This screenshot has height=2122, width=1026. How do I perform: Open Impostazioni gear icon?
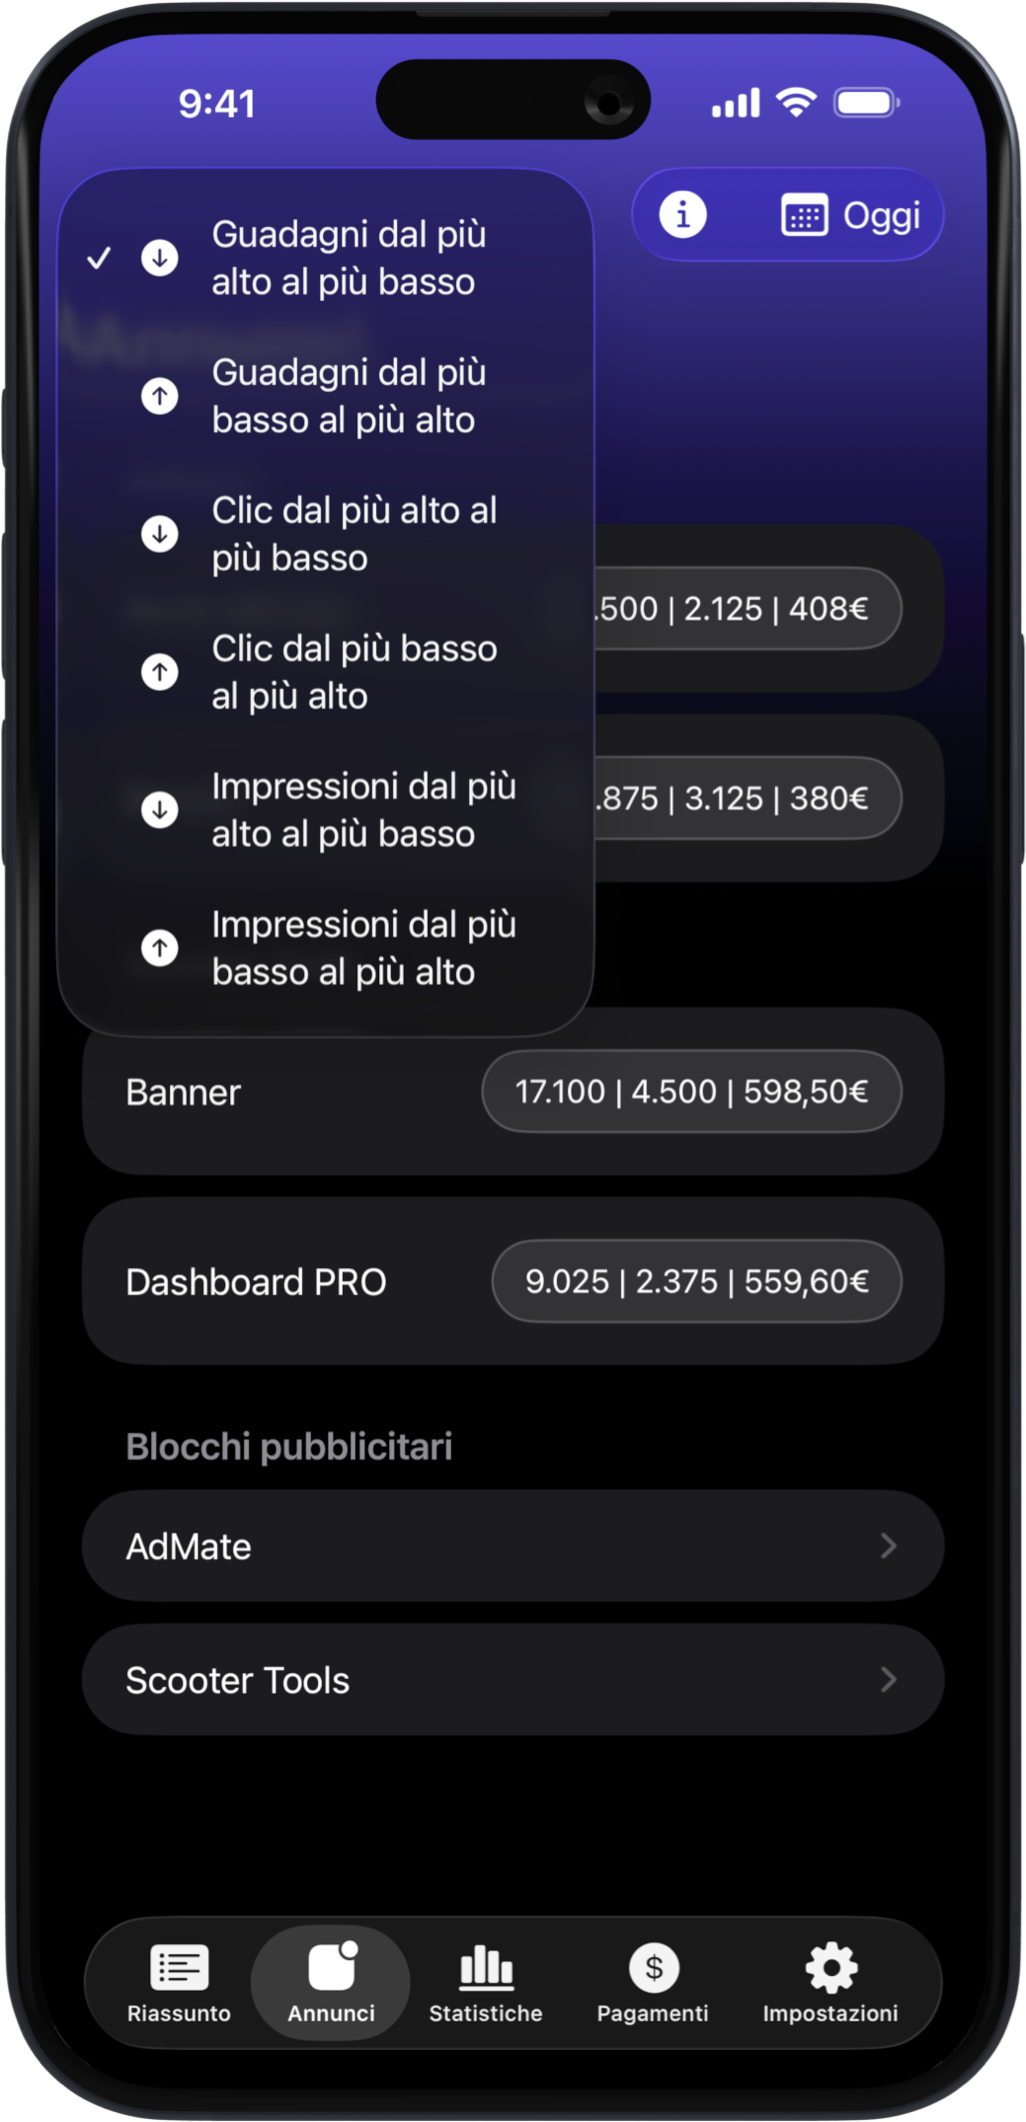click(831, 1968)
